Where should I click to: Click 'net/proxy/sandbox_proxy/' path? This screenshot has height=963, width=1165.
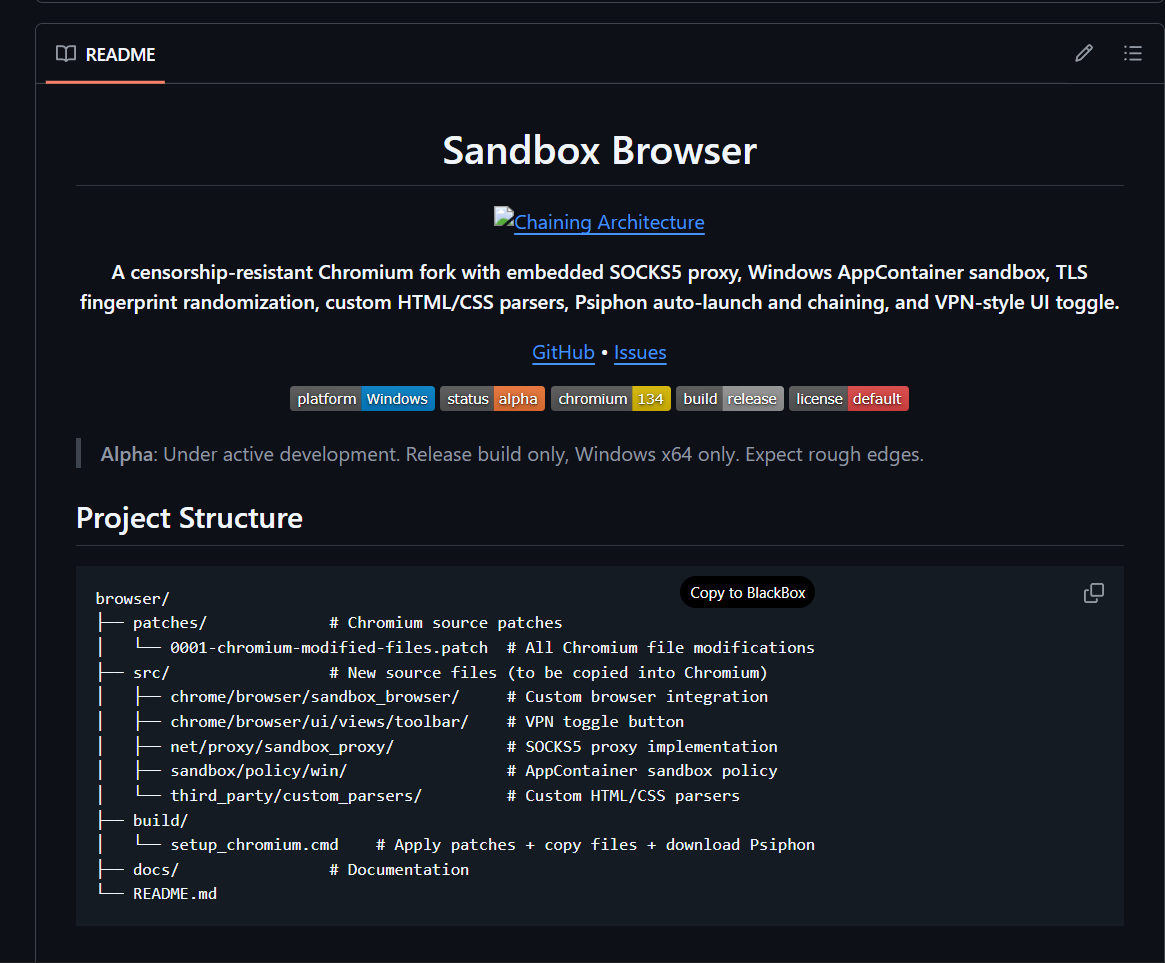coord(282,747)
